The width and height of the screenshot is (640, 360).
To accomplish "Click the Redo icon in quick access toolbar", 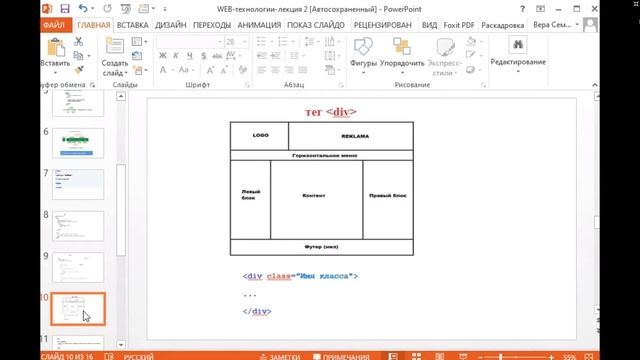I will click(107, 9).
